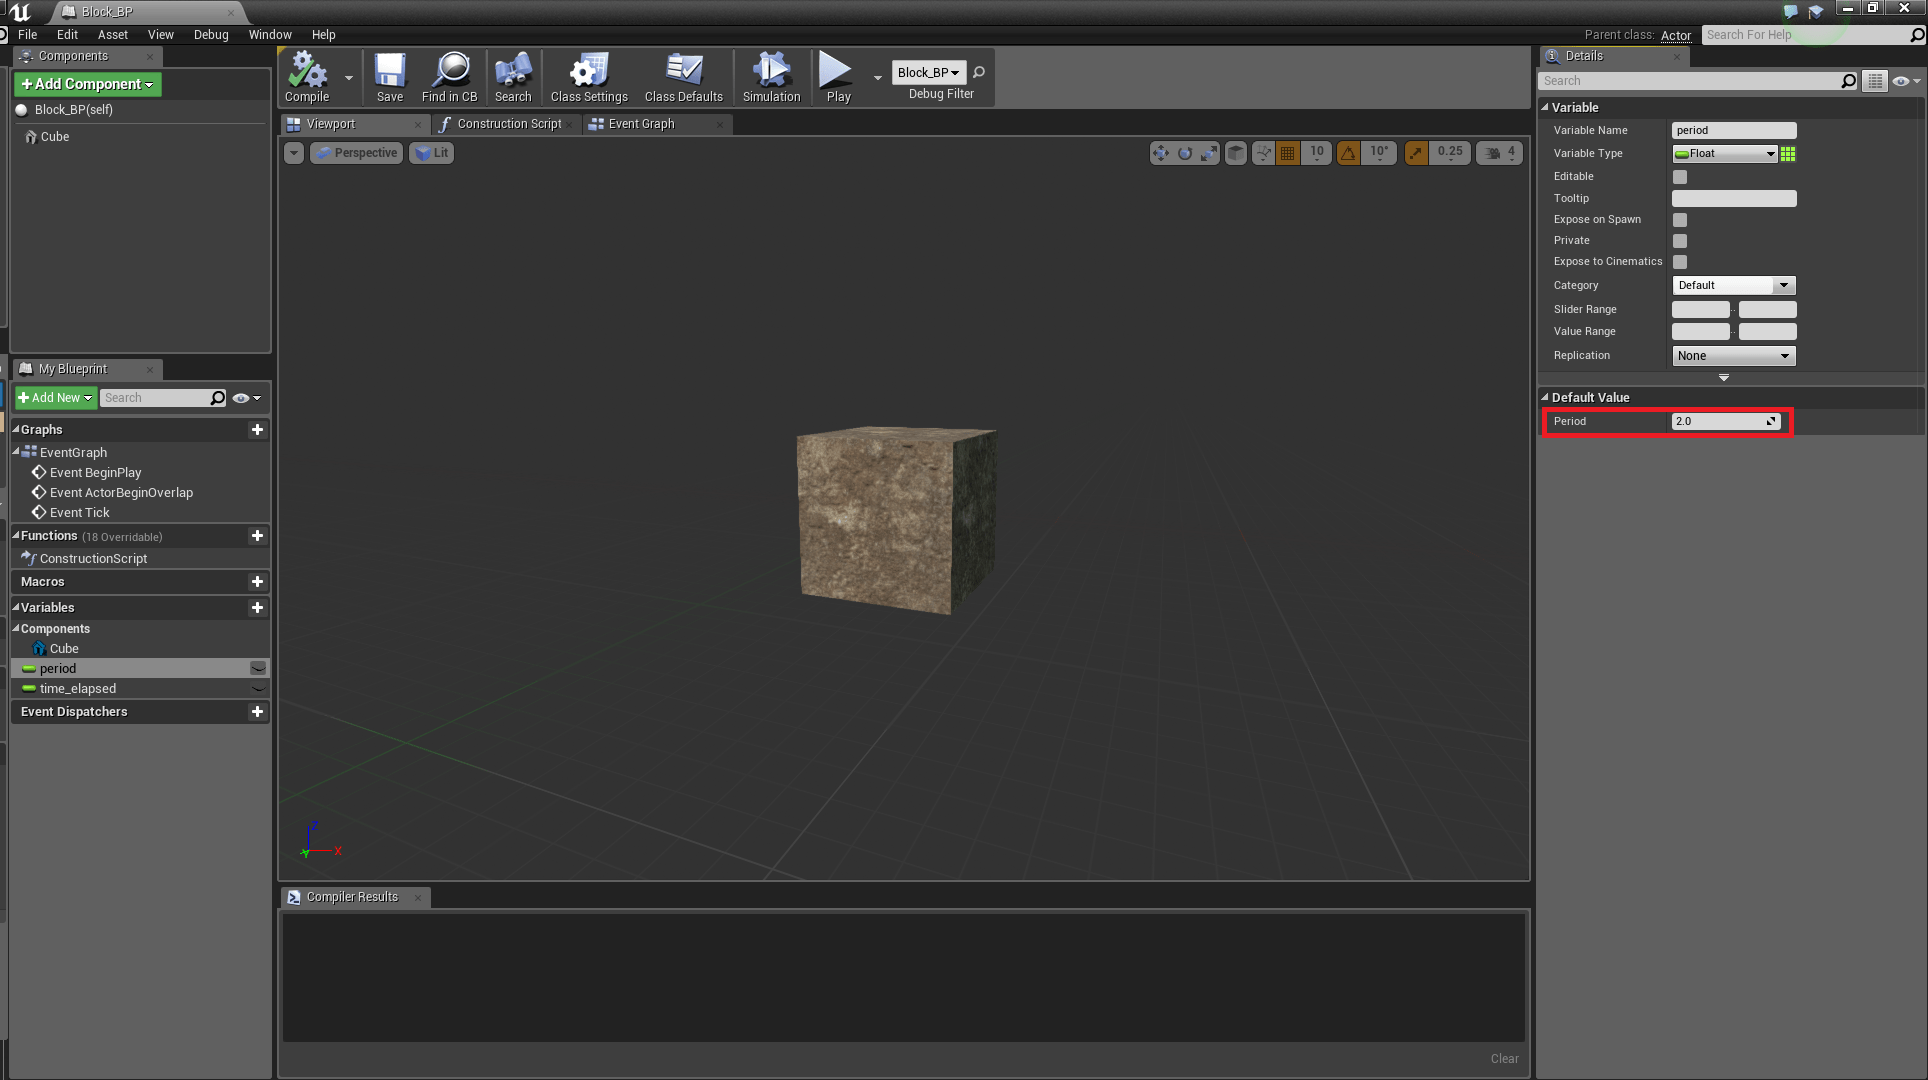Open Class Settings
Viewport: 1928px width, 1080px height.
[x=588, y=77]
